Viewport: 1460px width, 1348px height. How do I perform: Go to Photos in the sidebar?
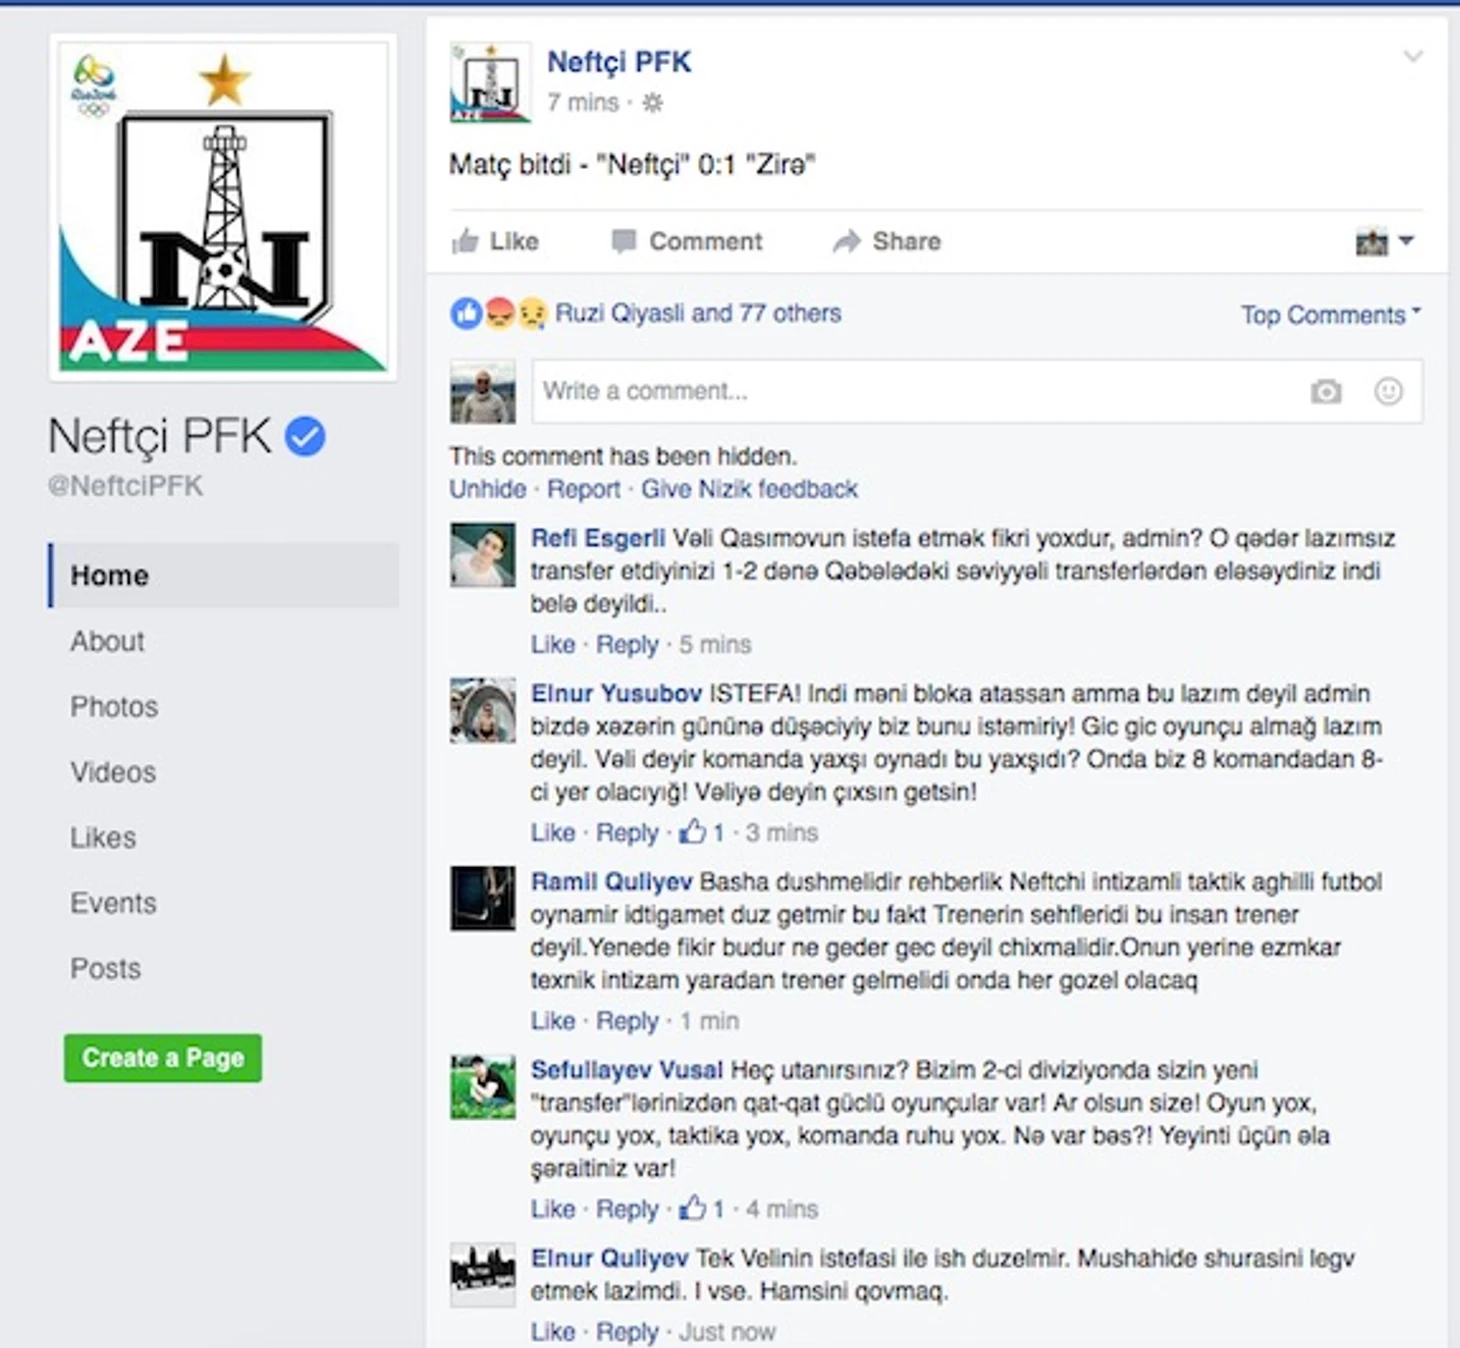point(114,707)
